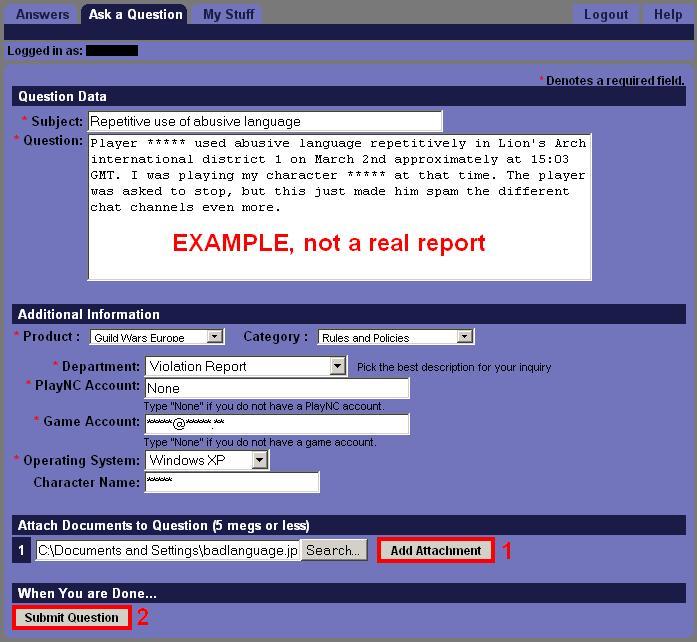The width and height of the screenshot is (697, 642).
Task: Click the 'Department:' label
Action: 101,366
